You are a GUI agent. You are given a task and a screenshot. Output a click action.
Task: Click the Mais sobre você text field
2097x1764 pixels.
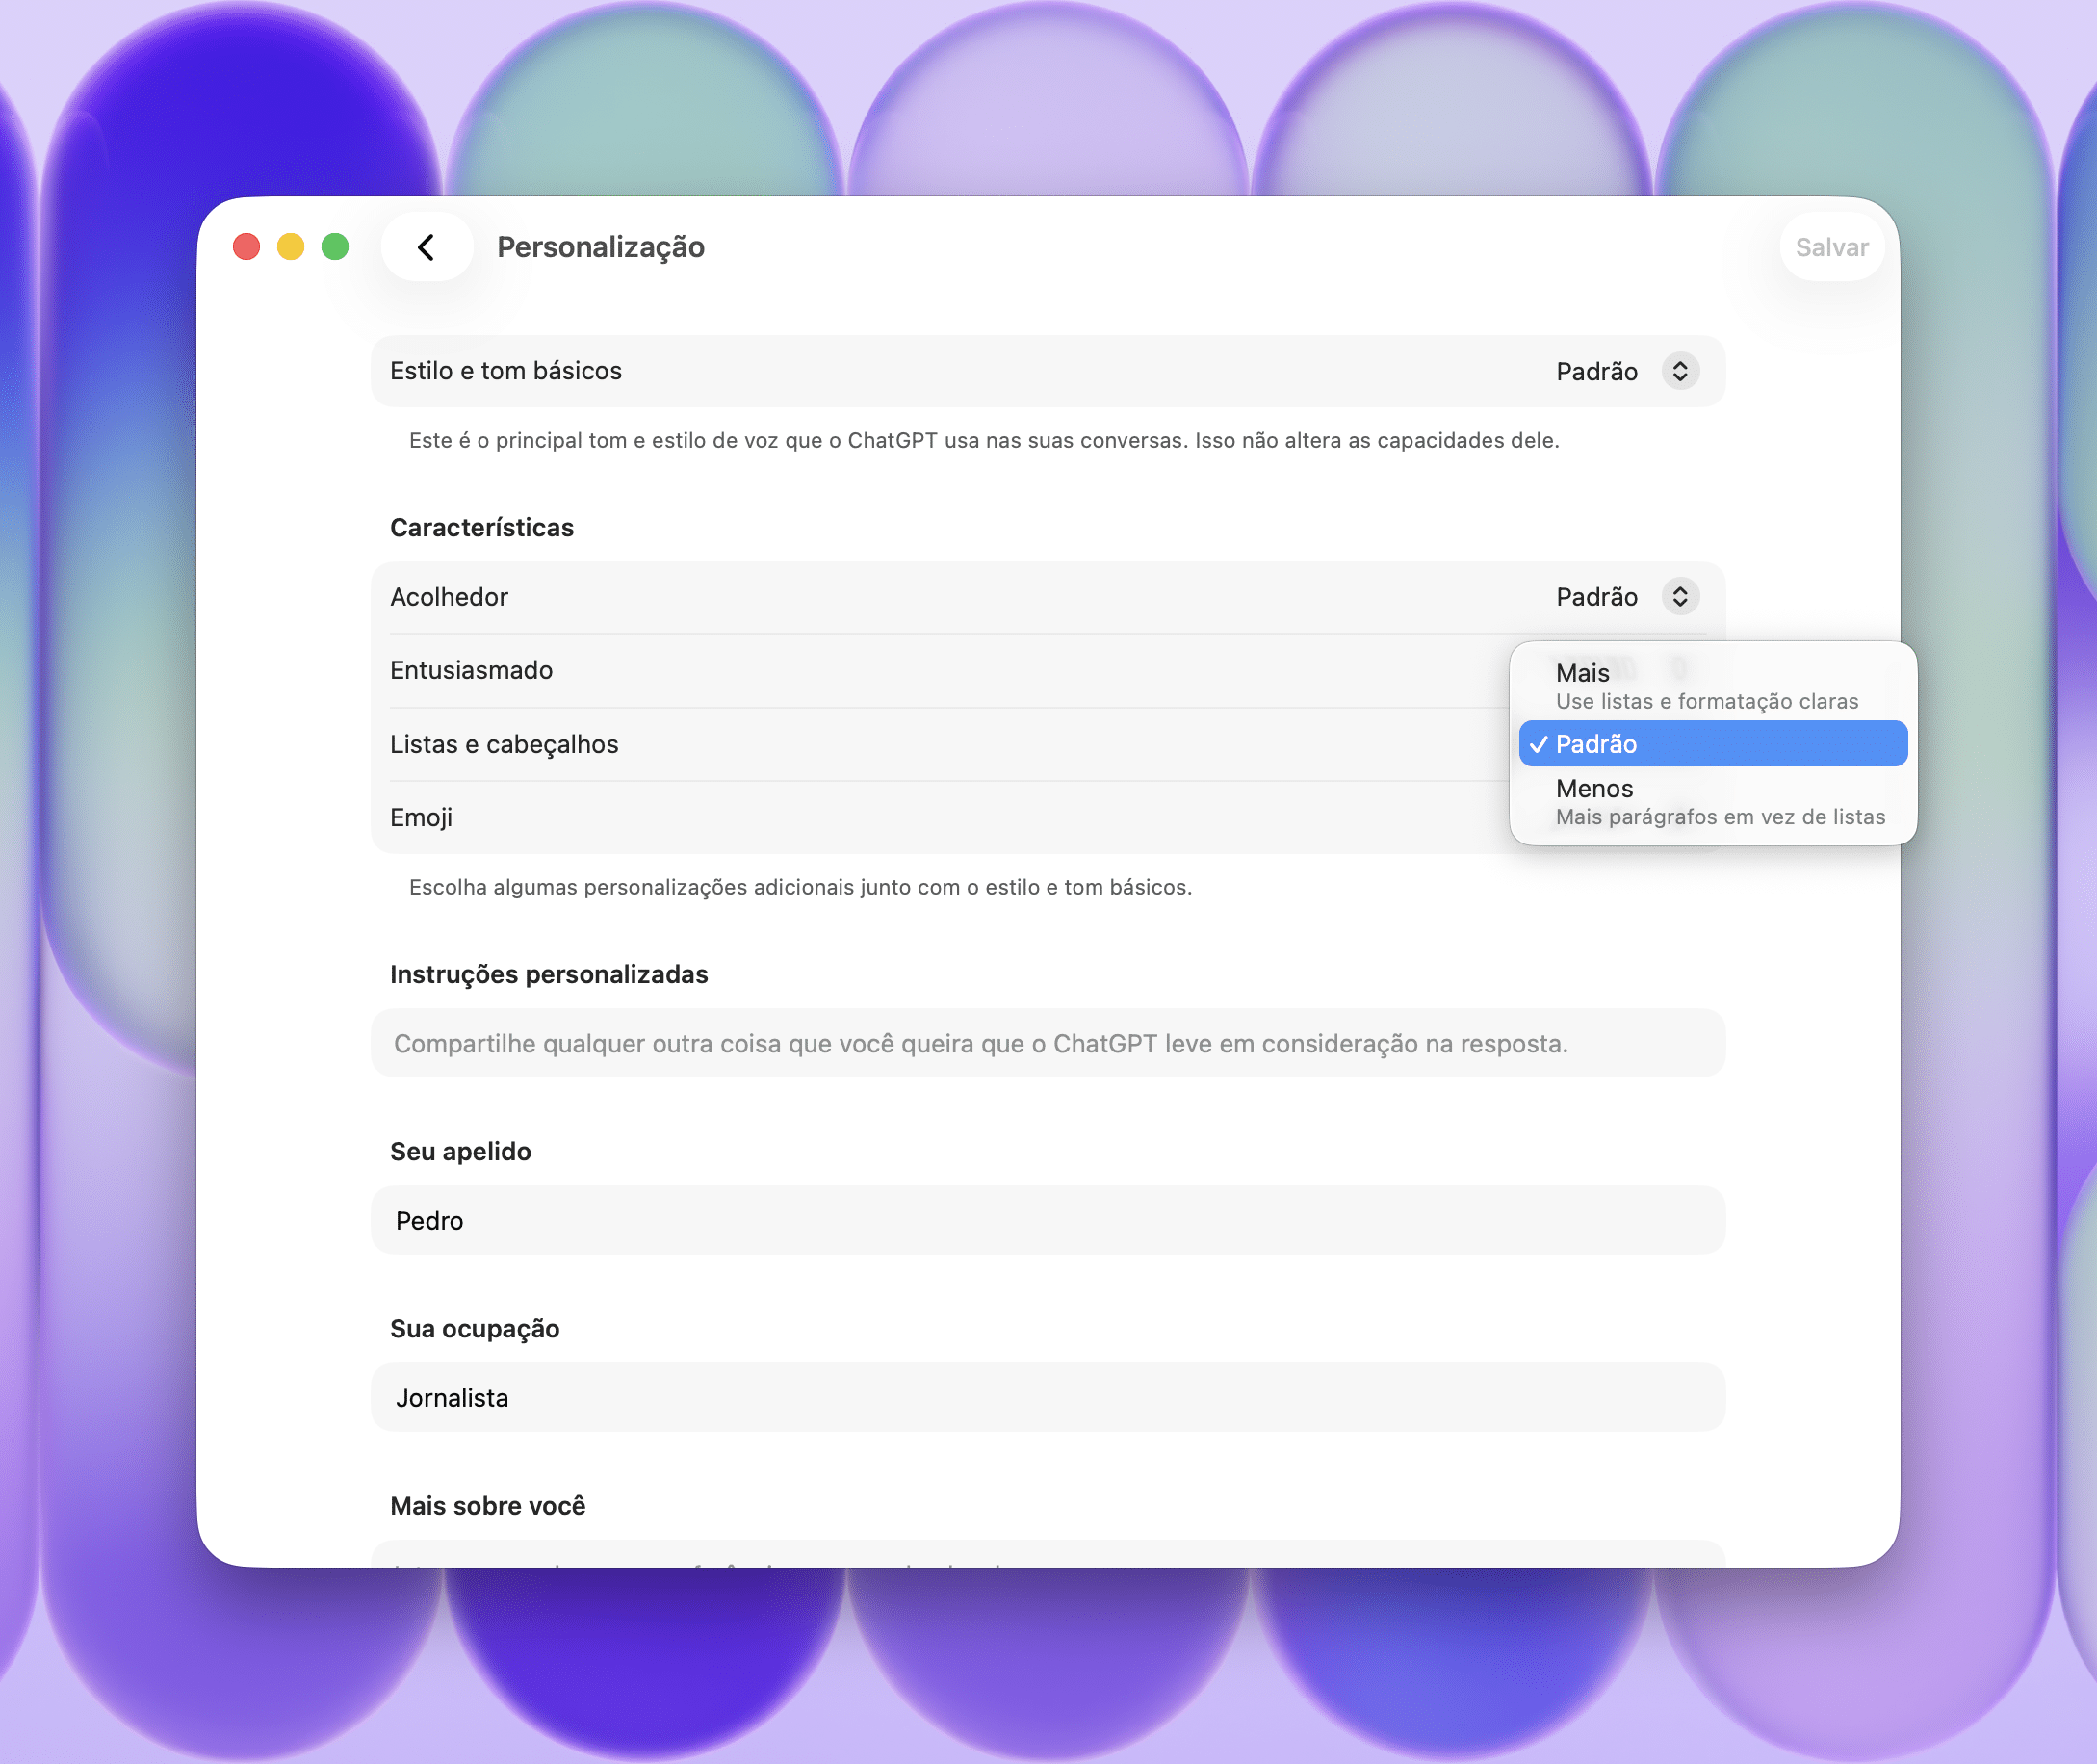(x=1047, y=1556)
